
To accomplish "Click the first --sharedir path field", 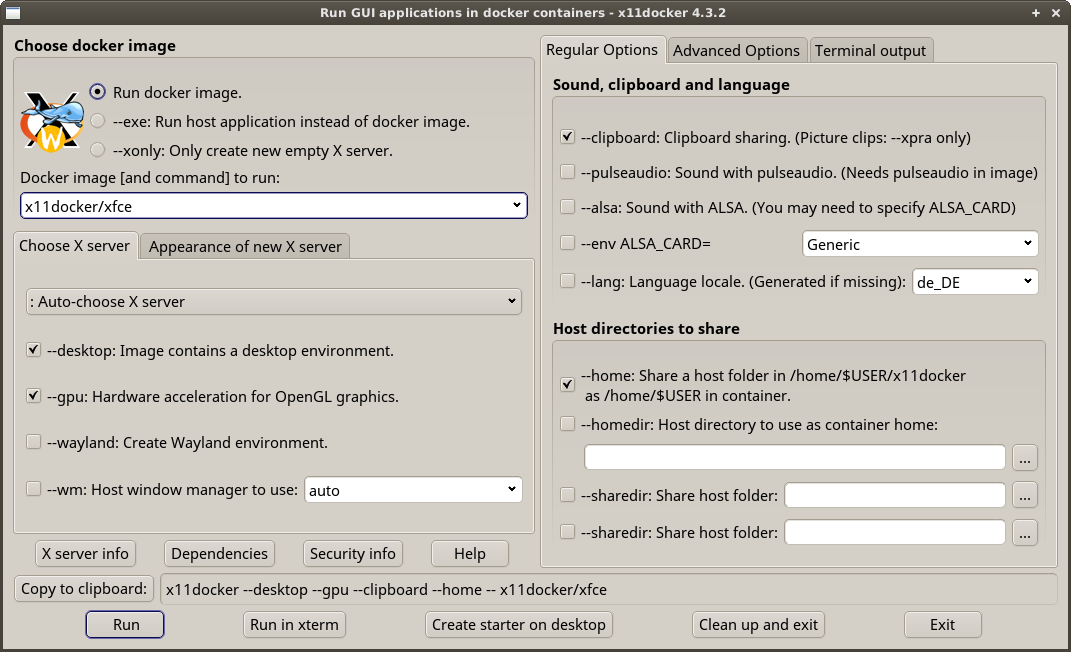I will pos(895,495).
